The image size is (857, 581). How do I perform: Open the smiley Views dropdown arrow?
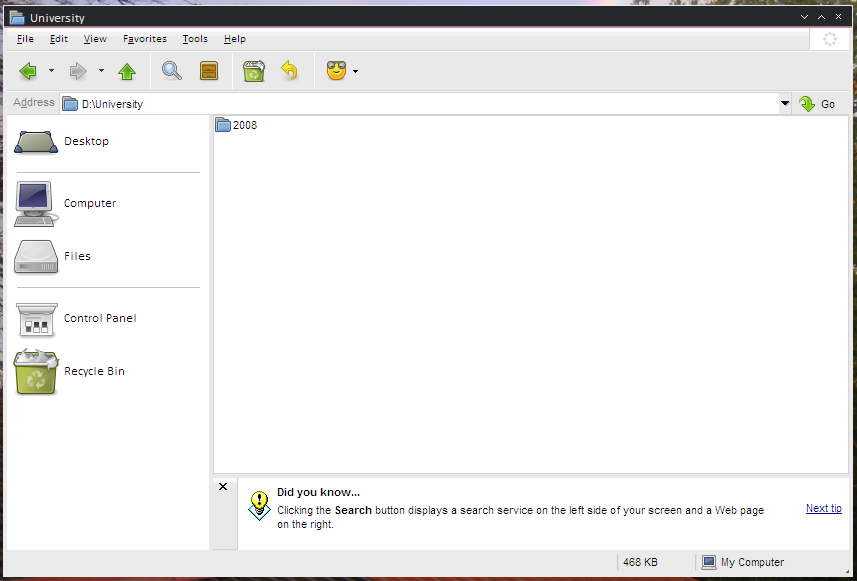[x=355, y=72]
